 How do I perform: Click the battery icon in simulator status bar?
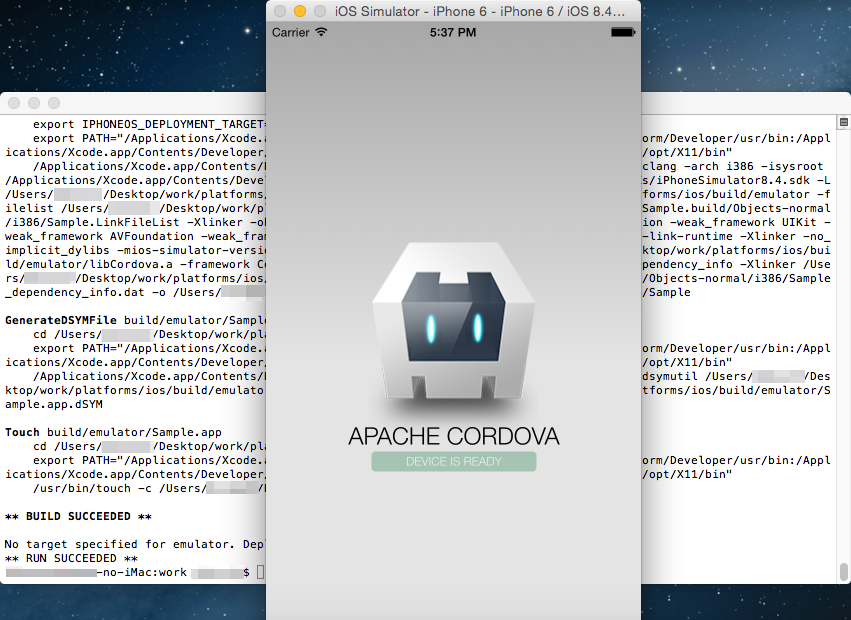click(x=623, y=33)
